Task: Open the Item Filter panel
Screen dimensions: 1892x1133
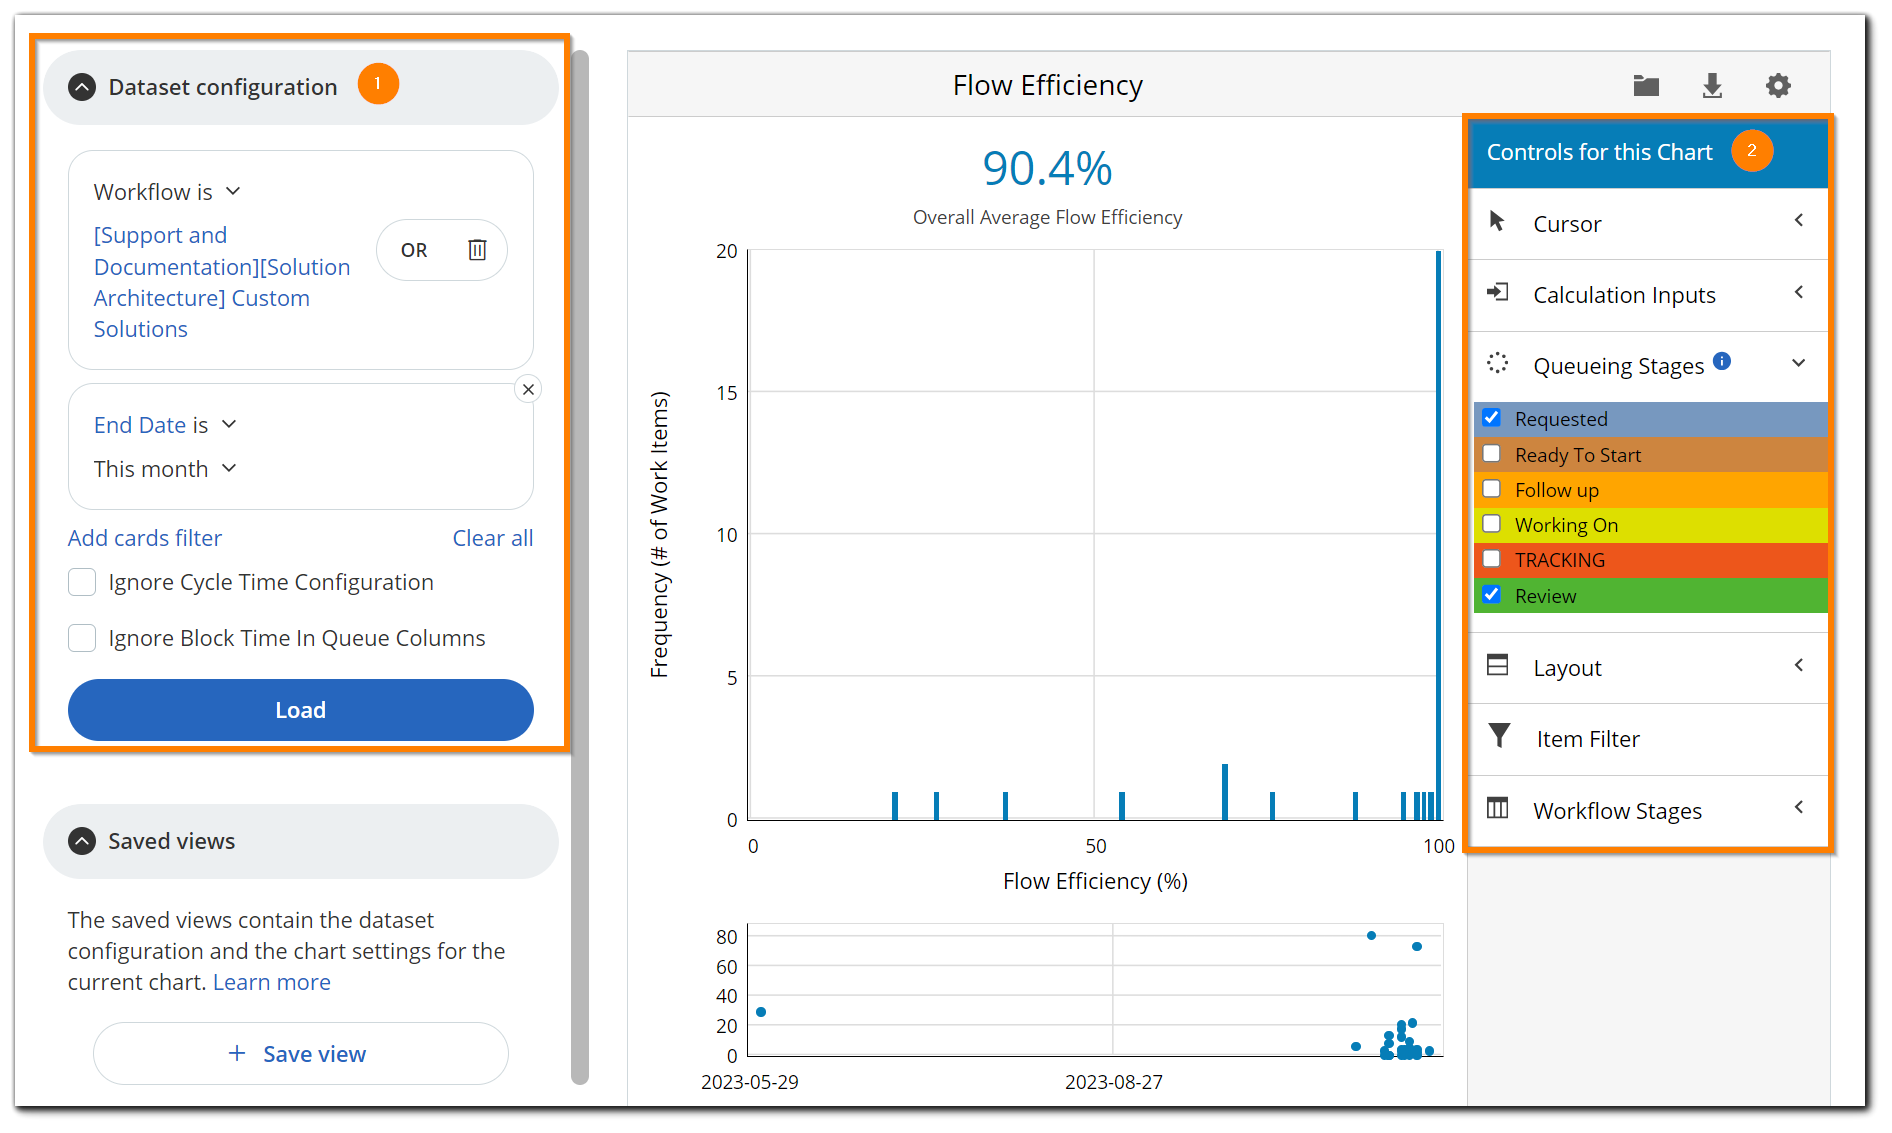Action: 1587,738
